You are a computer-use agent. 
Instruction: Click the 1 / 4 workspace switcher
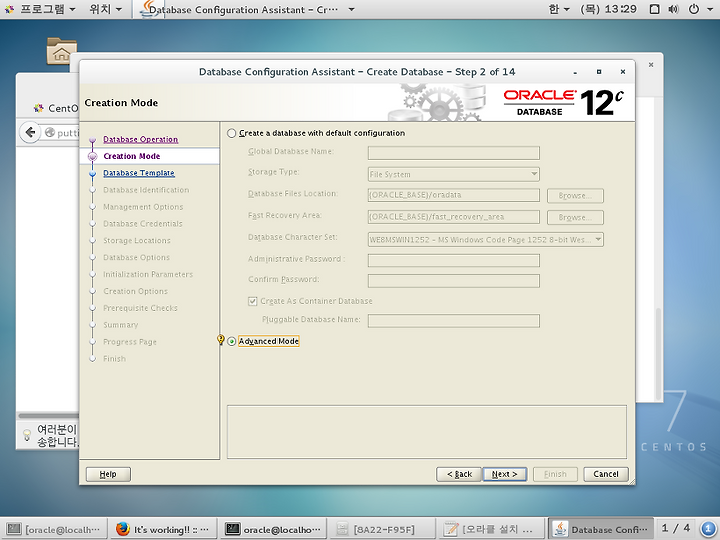pyautogui.click(x=676, y=529)
